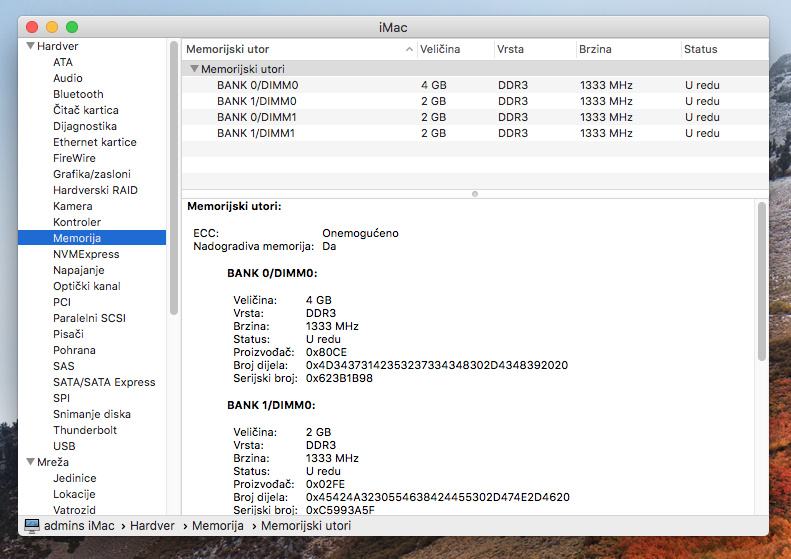Sort by Vrsta column header
The image size is (791, 559).
pyautogui.click(x=534, y=49)
